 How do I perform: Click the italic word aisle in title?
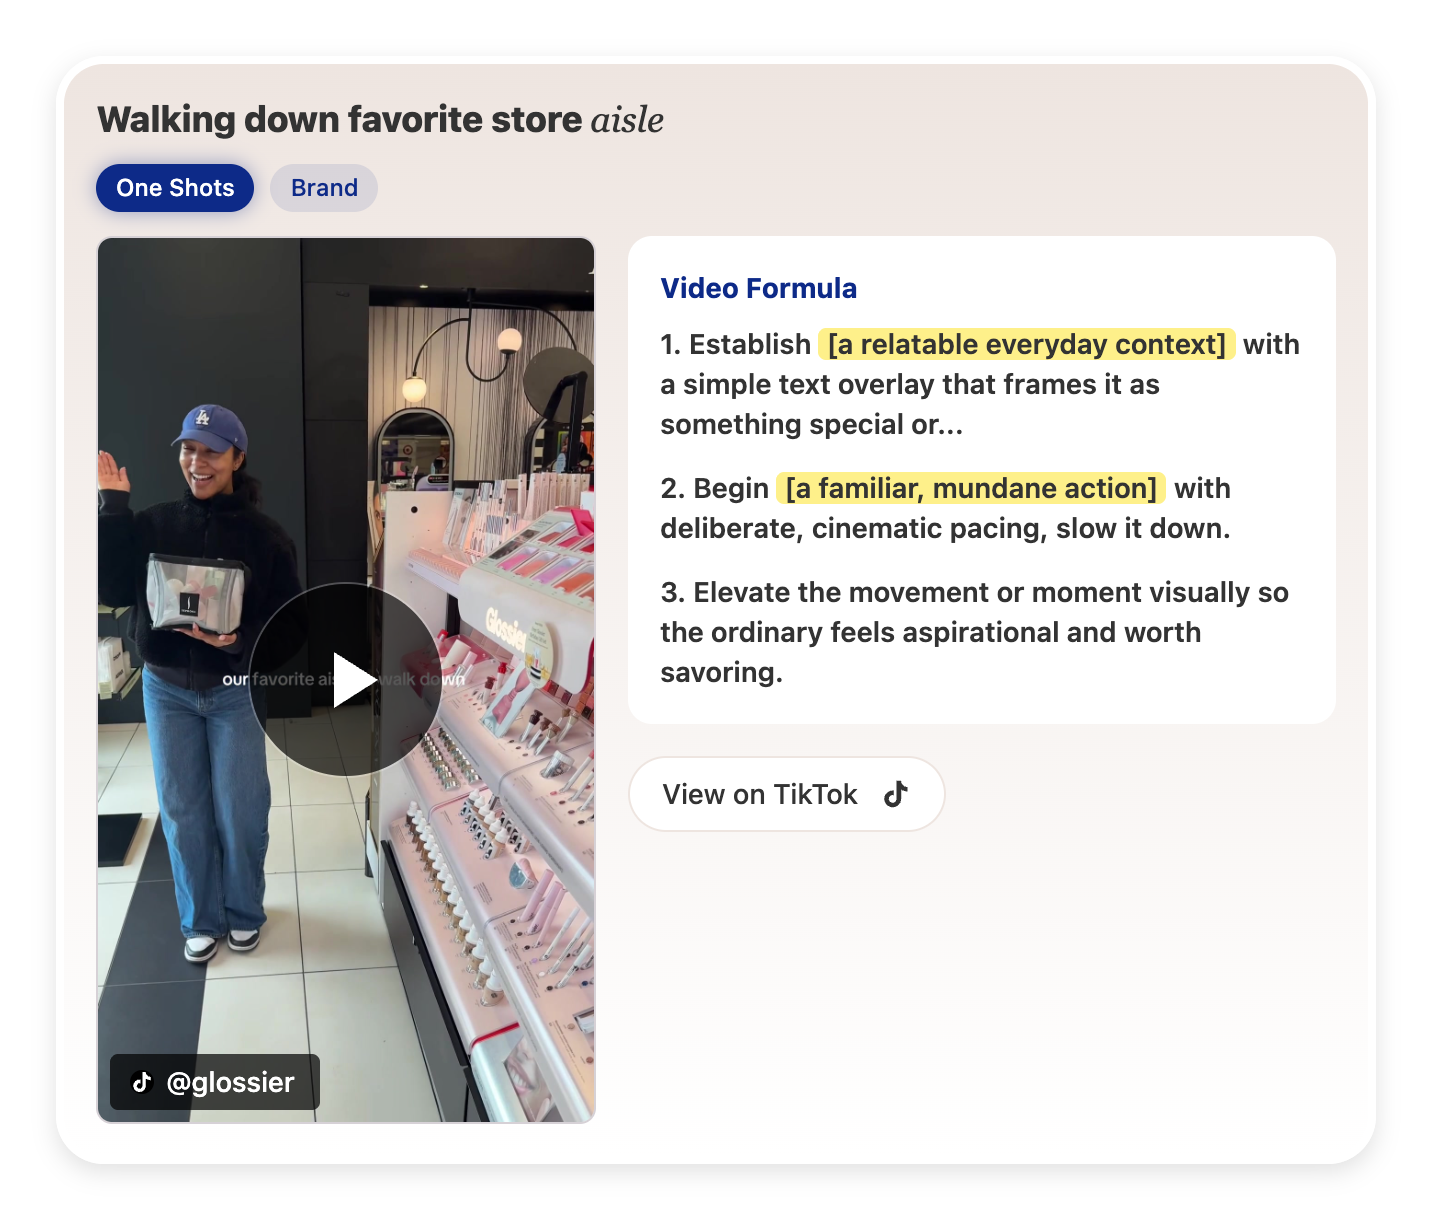(627, 119)
